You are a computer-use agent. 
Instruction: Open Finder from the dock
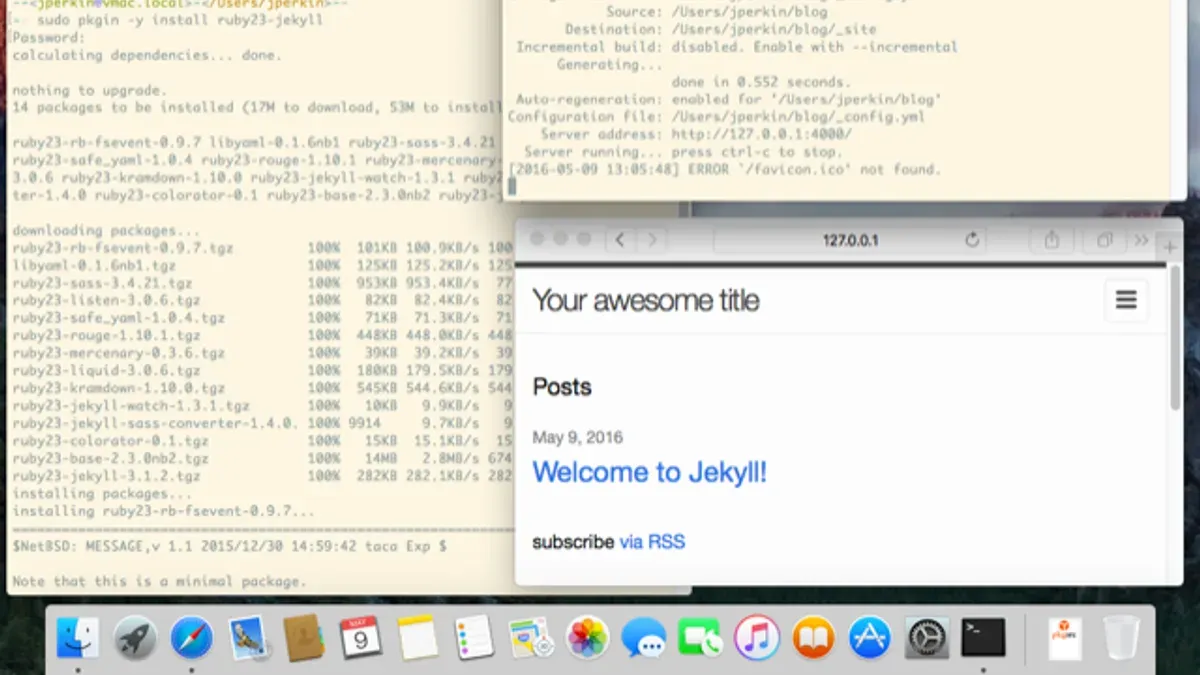(77, 637)
